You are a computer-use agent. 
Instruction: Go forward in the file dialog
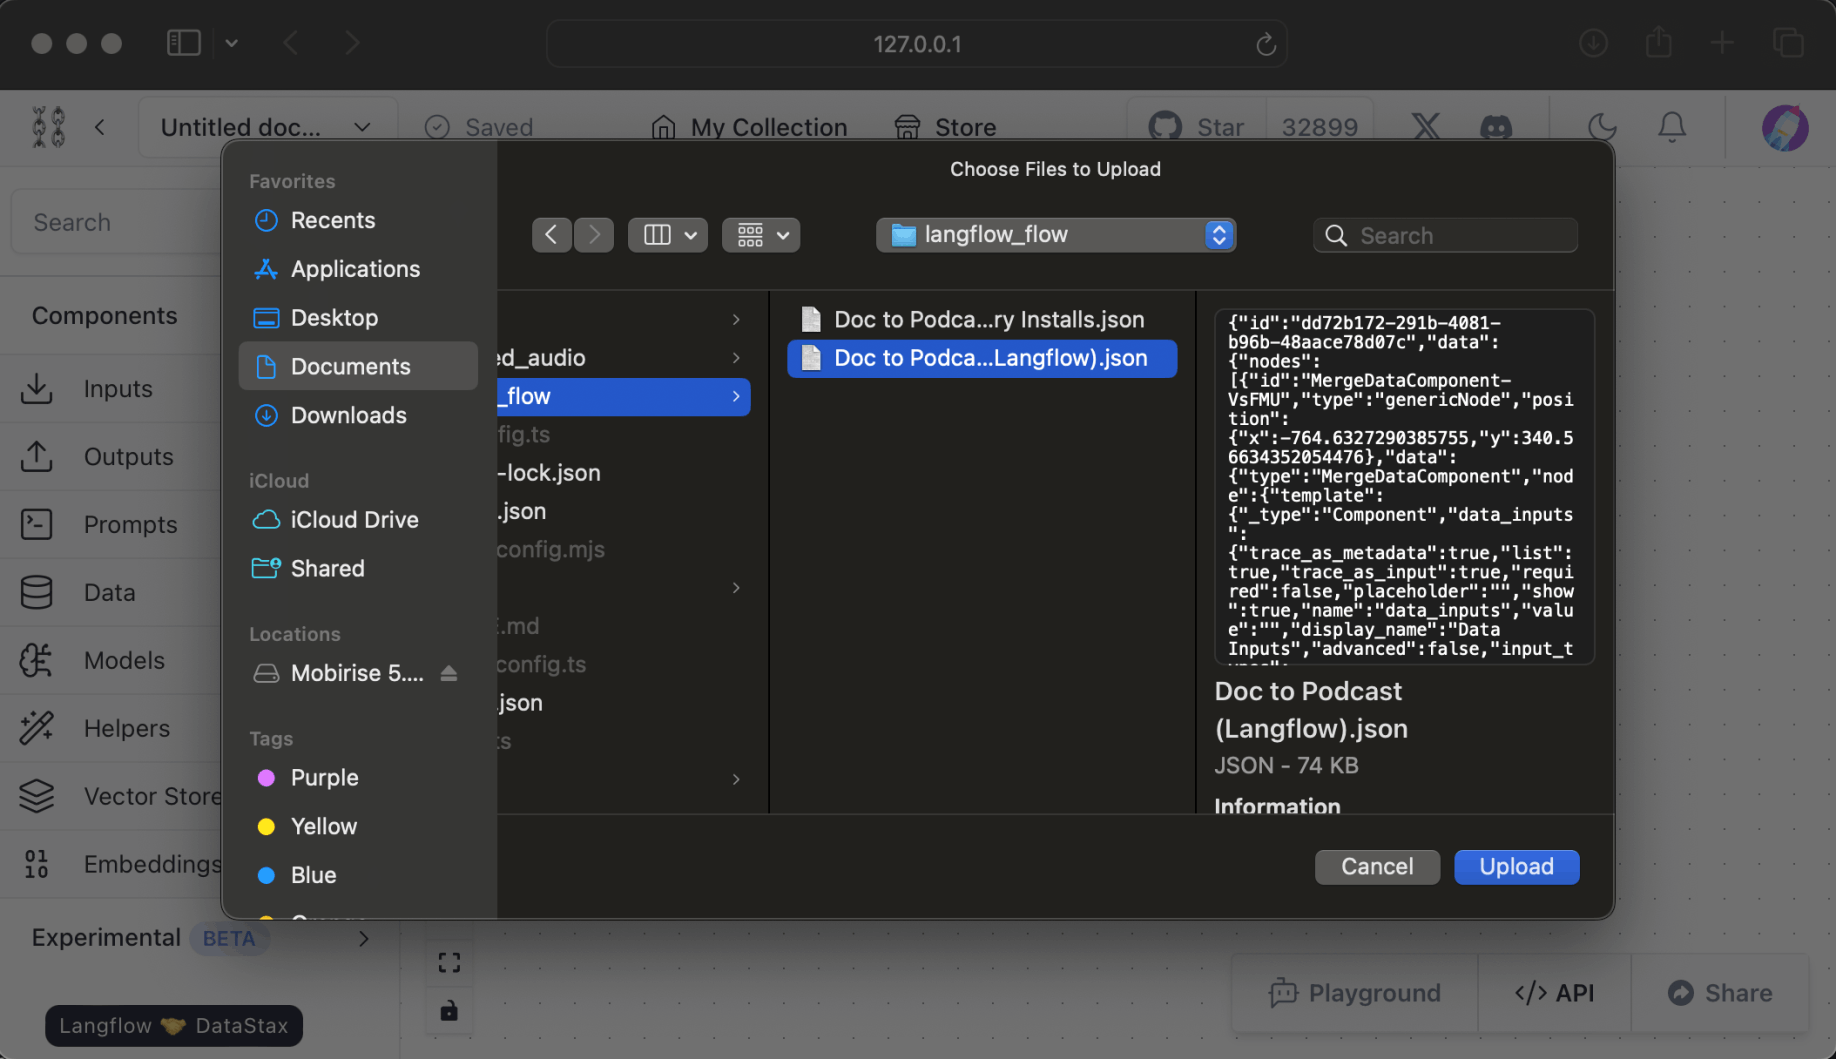(594, 235)
